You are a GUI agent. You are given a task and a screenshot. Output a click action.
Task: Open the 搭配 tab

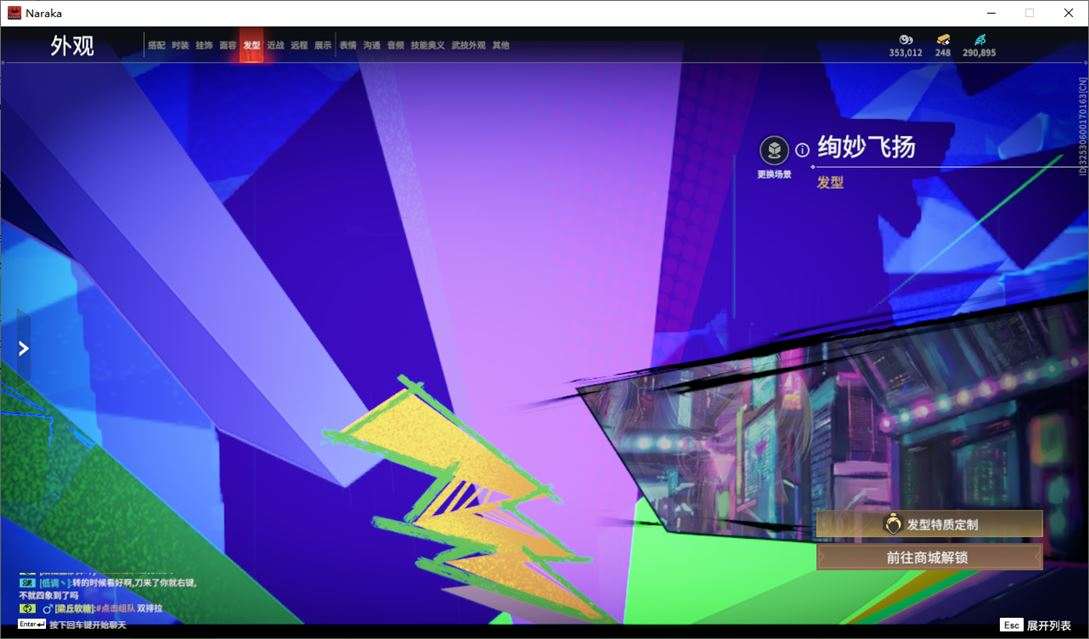tap(156, 45)
